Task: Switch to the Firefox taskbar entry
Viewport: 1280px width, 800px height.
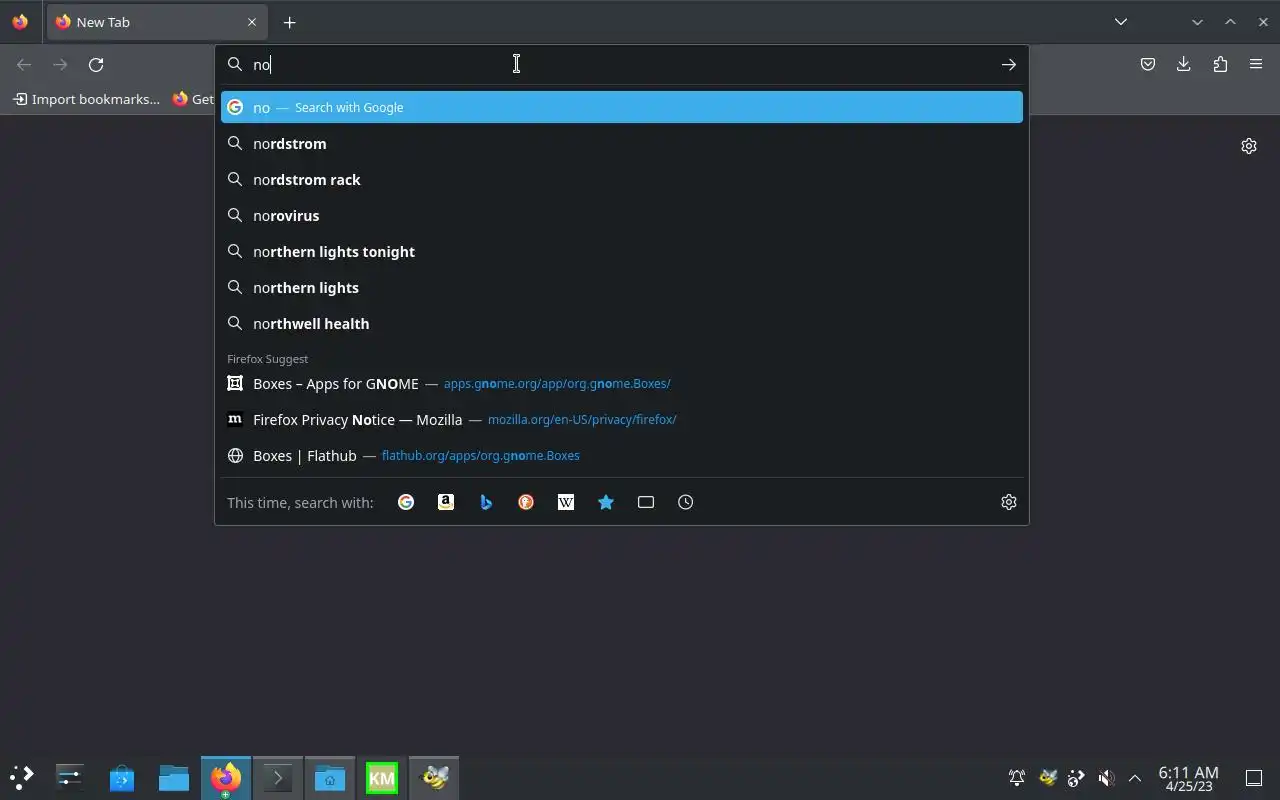Action: [x=226, y=777]
